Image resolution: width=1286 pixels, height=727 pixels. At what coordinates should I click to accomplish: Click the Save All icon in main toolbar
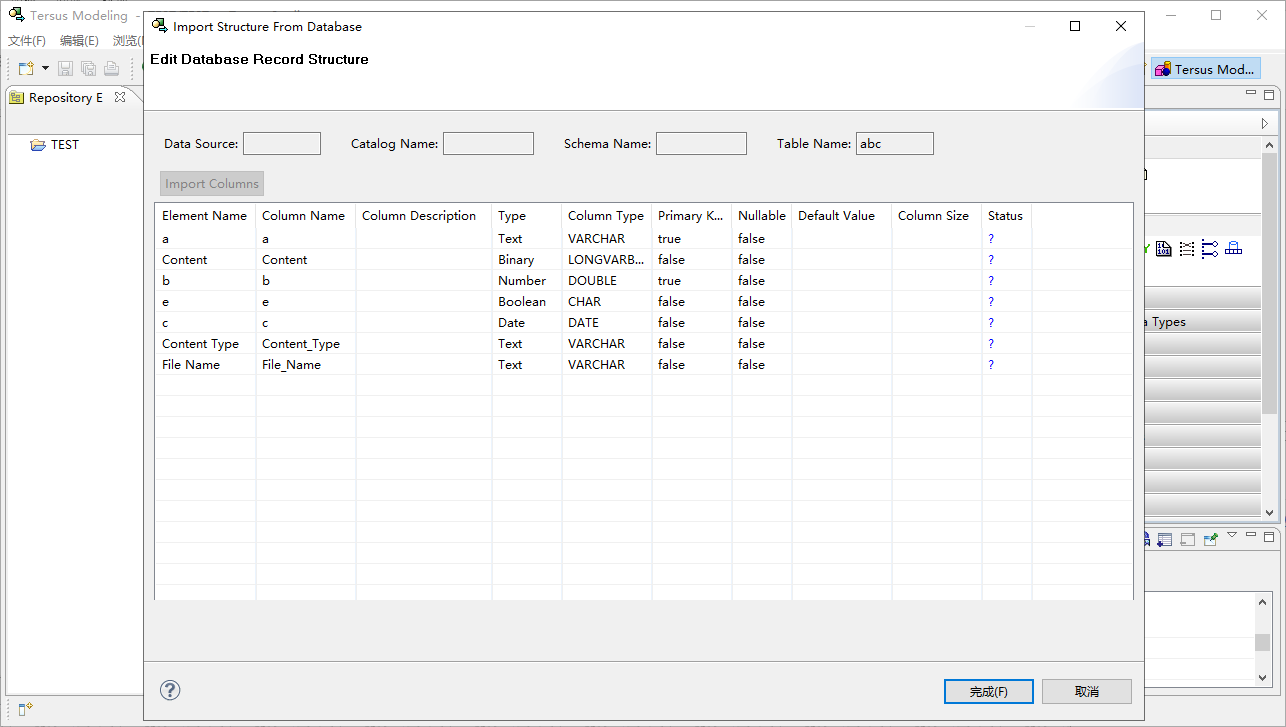pyautogui.click(x=88, y=68)
